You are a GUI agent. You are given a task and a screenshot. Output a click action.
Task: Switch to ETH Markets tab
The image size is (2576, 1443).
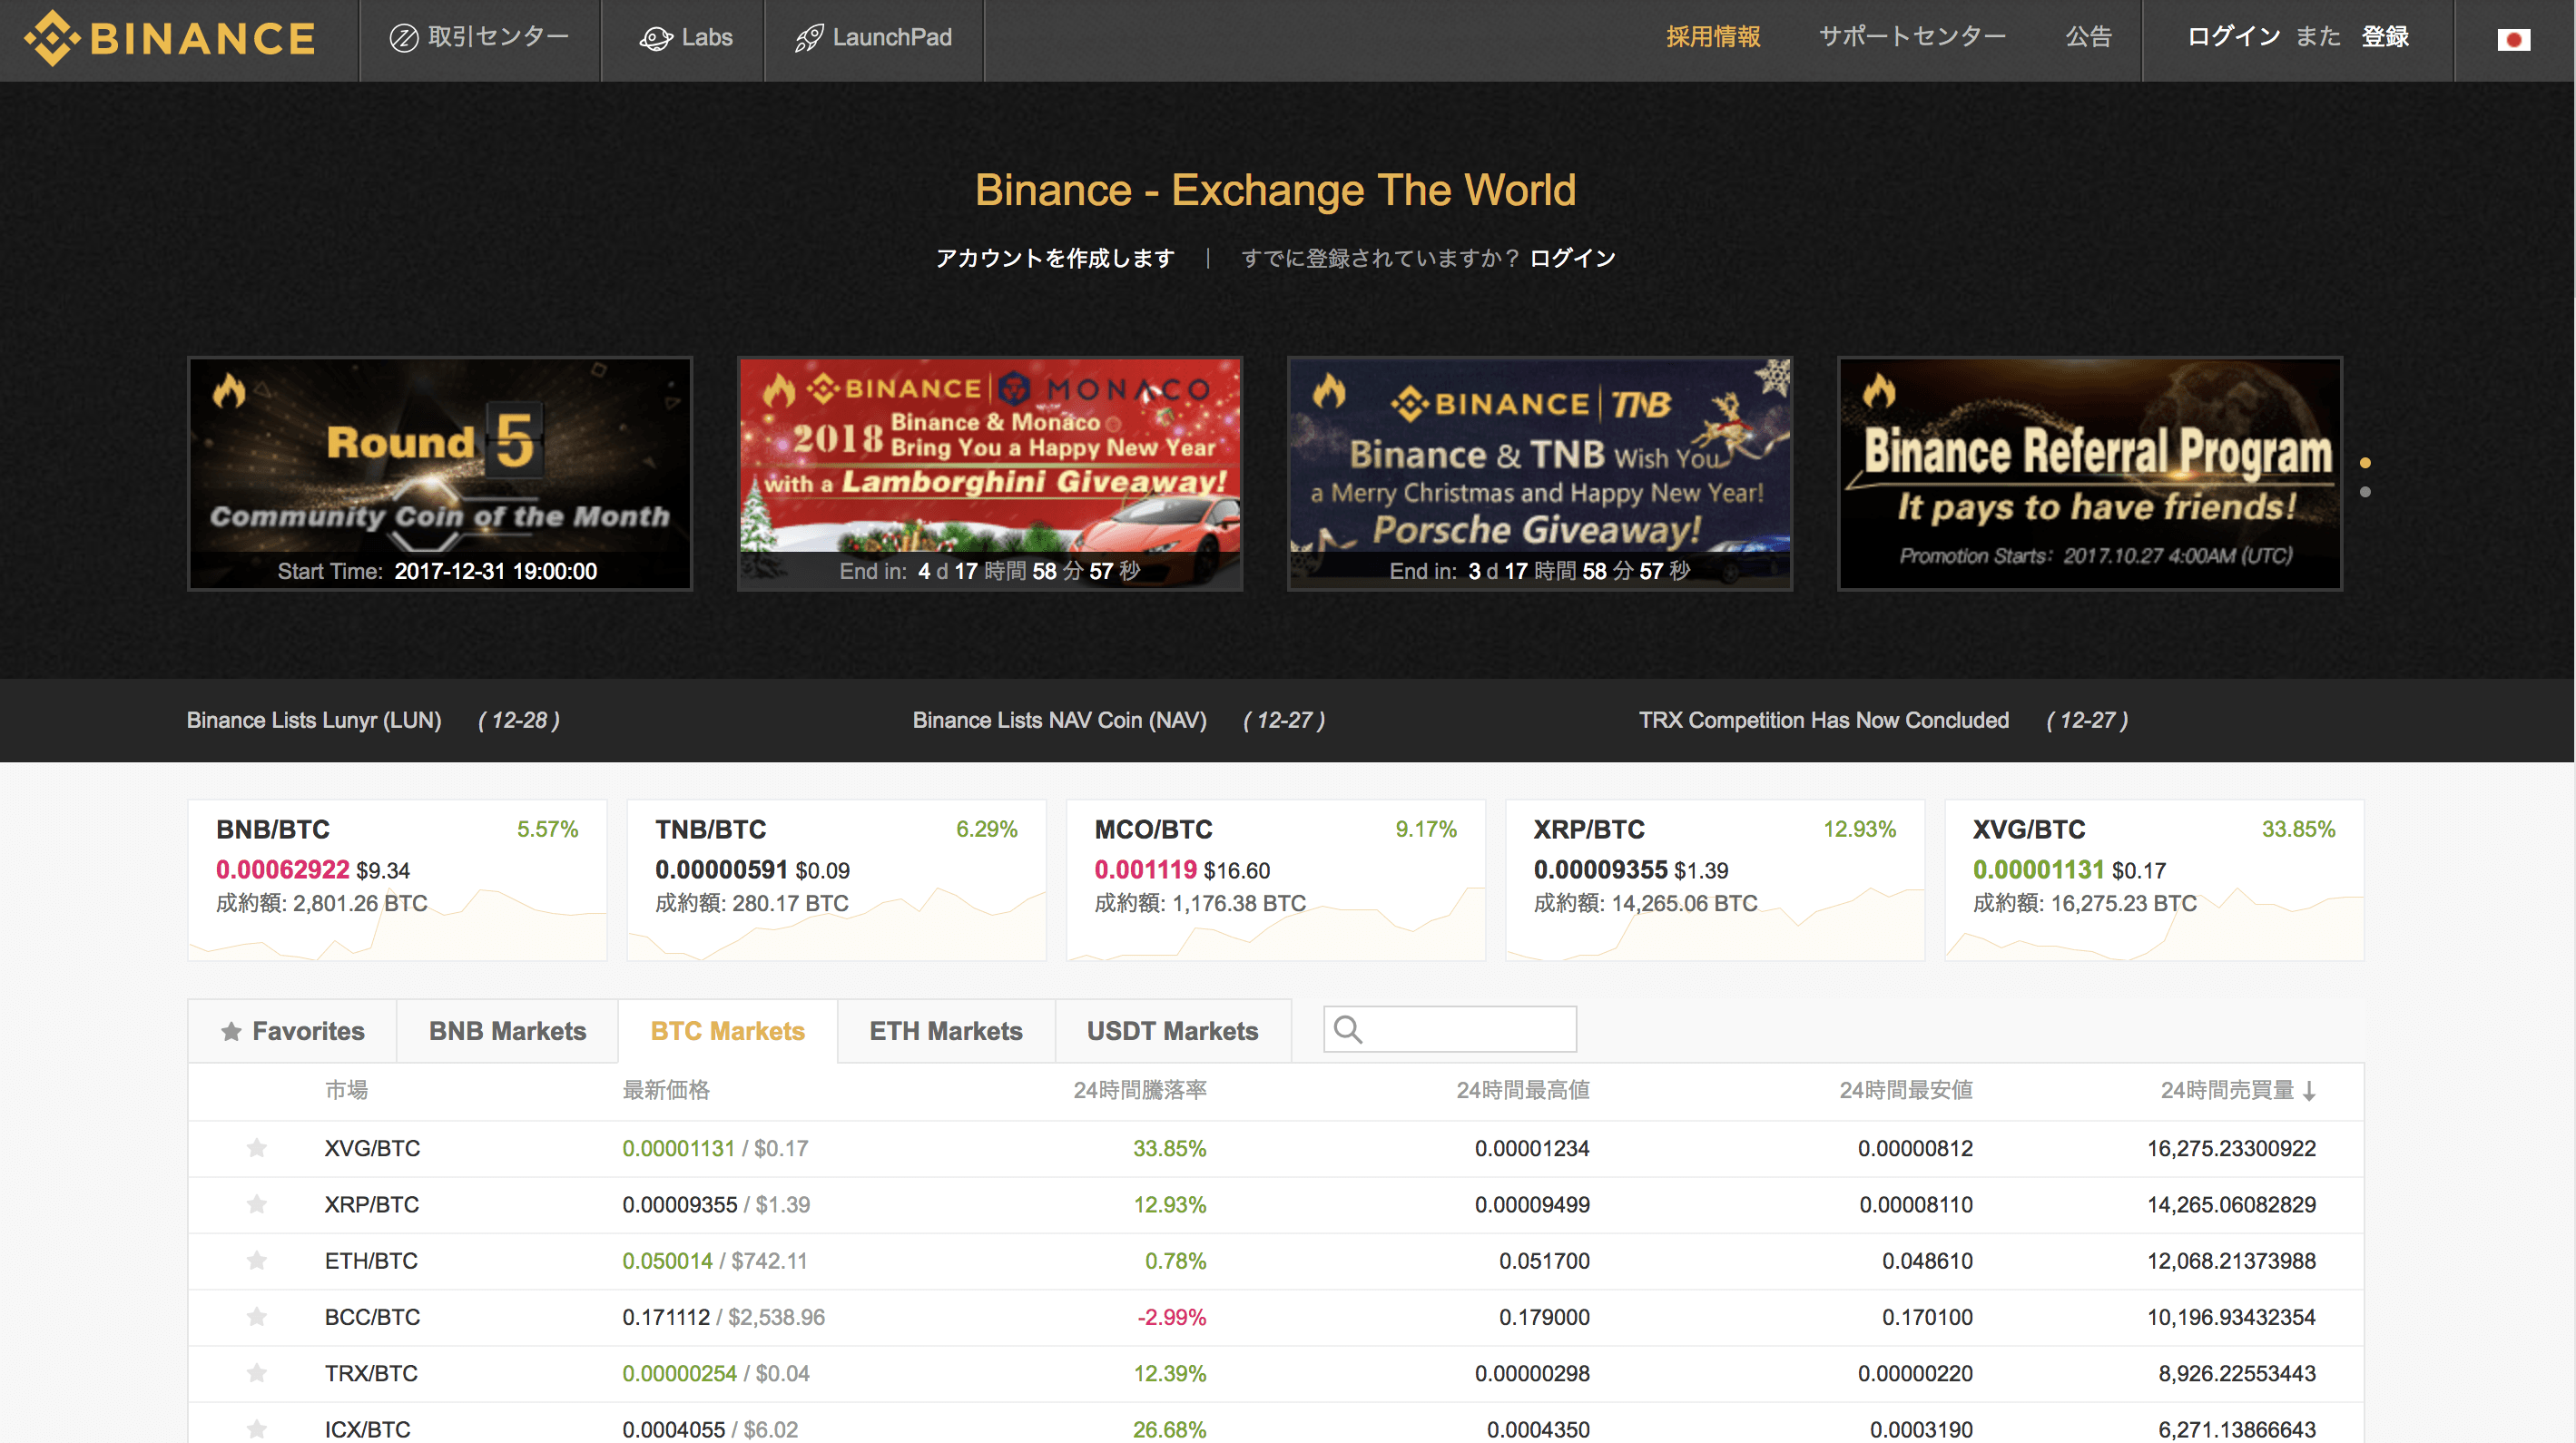[945, 1031]
